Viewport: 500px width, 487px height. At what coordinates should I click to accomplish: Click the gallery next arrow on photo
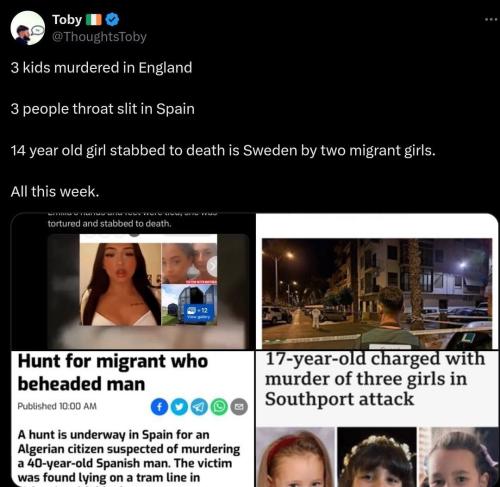pyautogui.click(x=212, y=266)
